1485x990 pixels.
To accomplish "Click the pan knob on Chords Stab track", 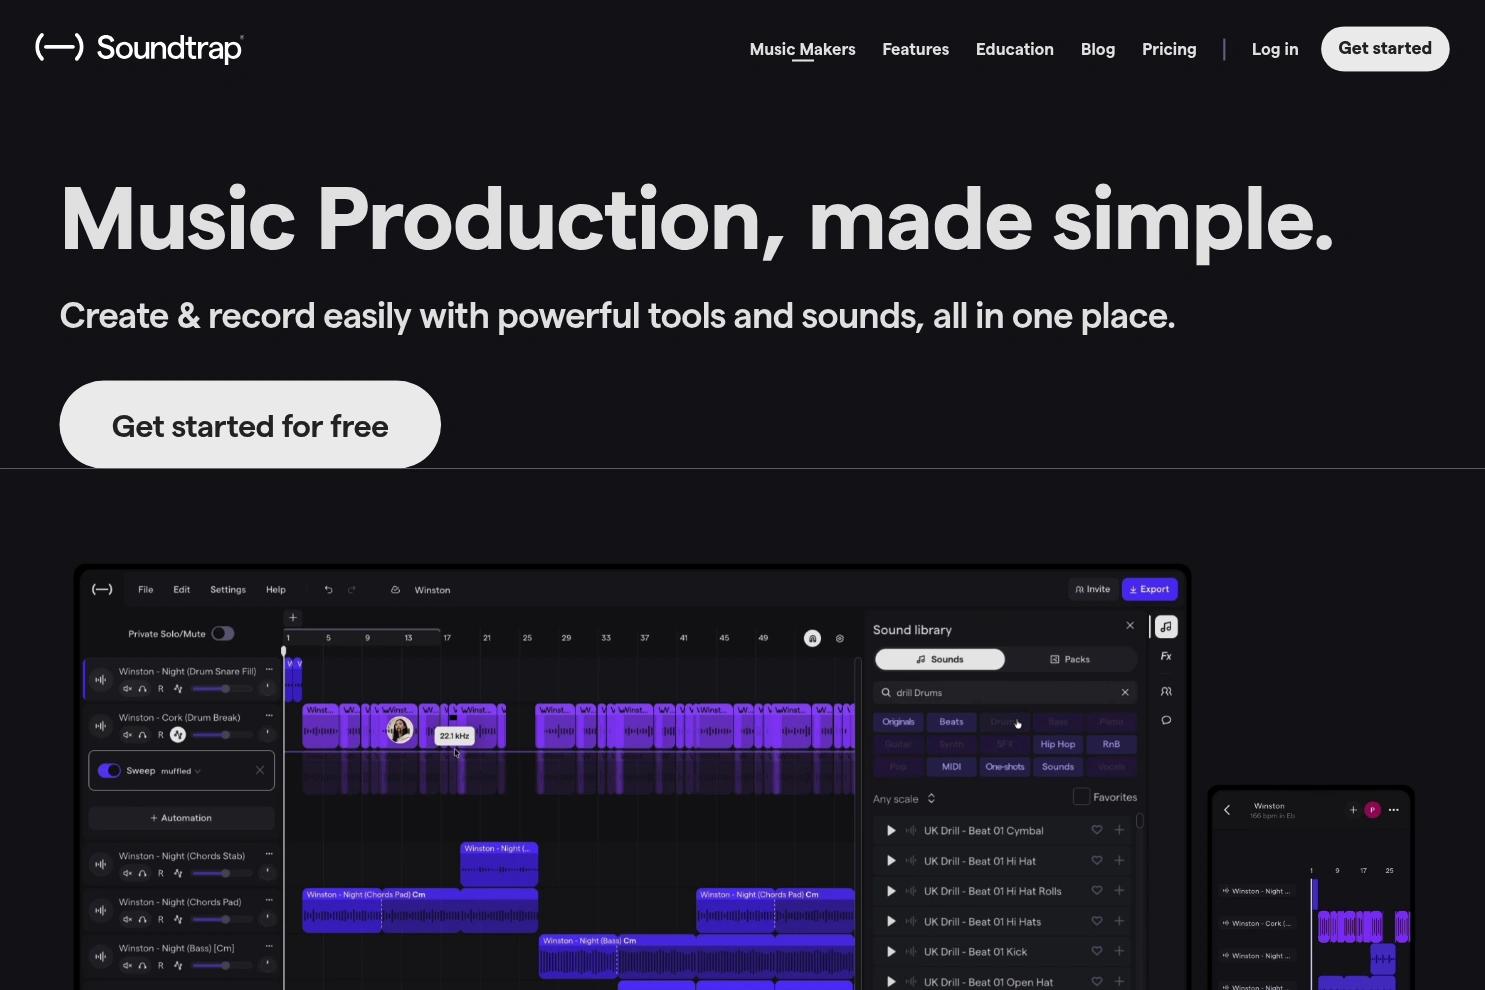I will [x=267, y=873].
